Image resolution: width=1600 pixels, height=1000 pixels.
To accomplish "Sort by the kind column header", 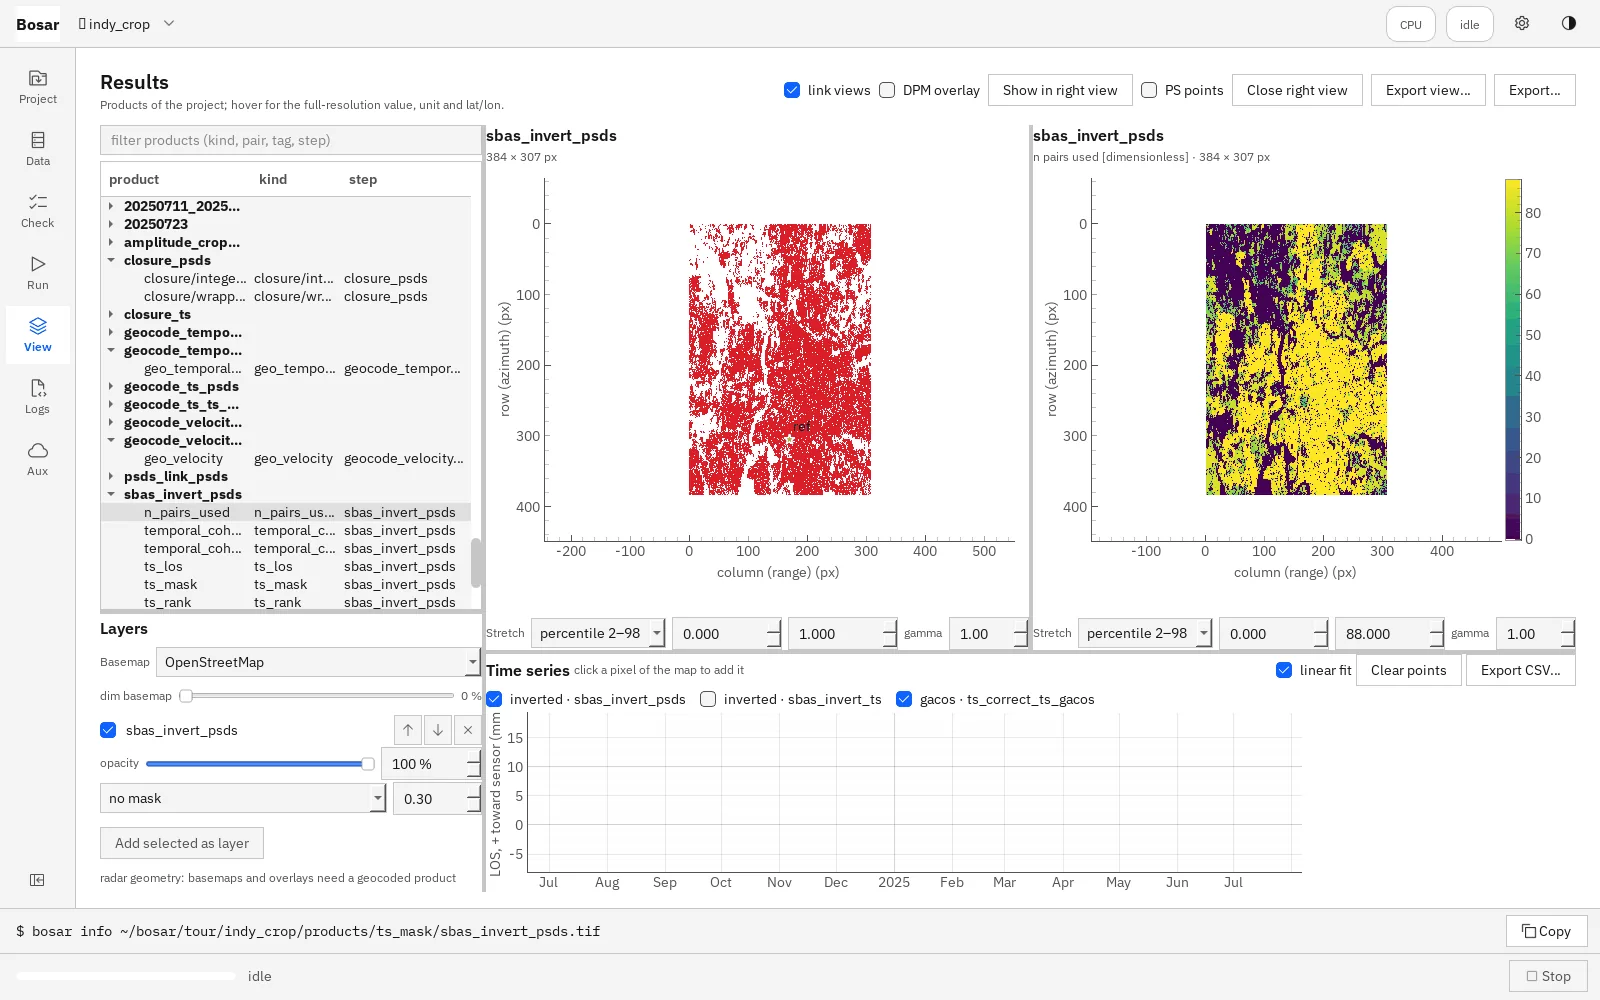I will (x=273, y=179).
